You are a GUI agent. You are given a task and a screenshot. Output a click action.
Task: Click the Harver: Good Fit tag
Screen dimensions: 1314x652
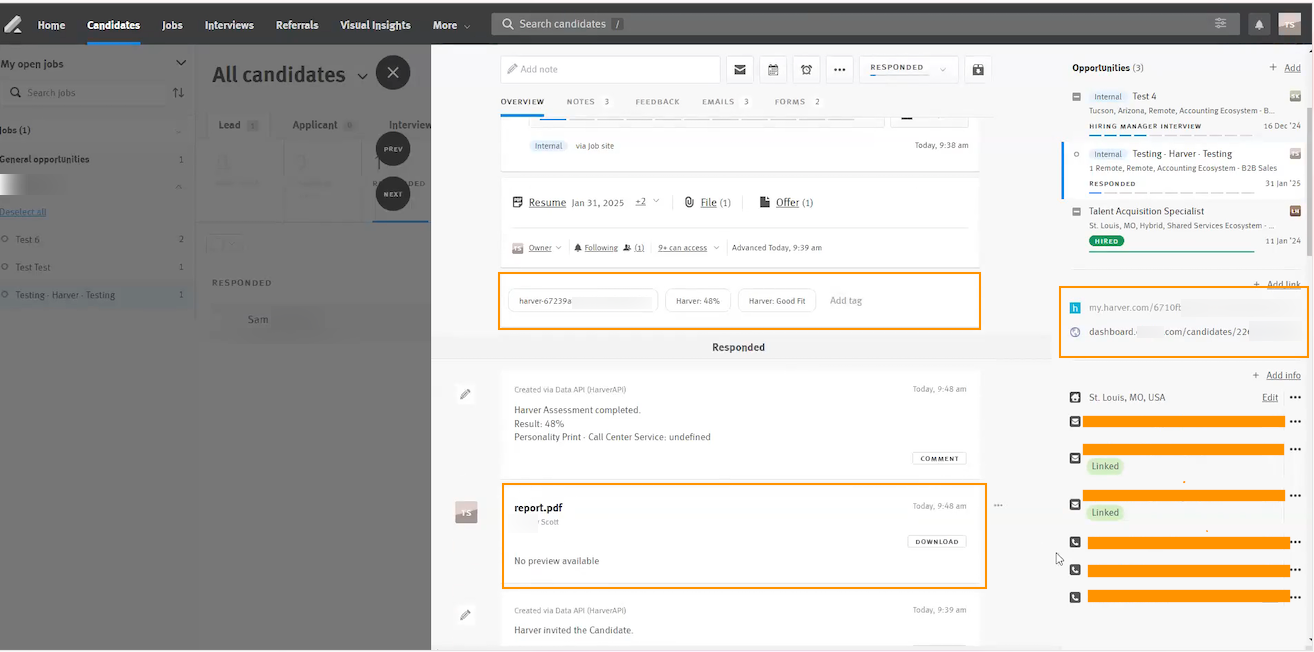coord(777,300)
